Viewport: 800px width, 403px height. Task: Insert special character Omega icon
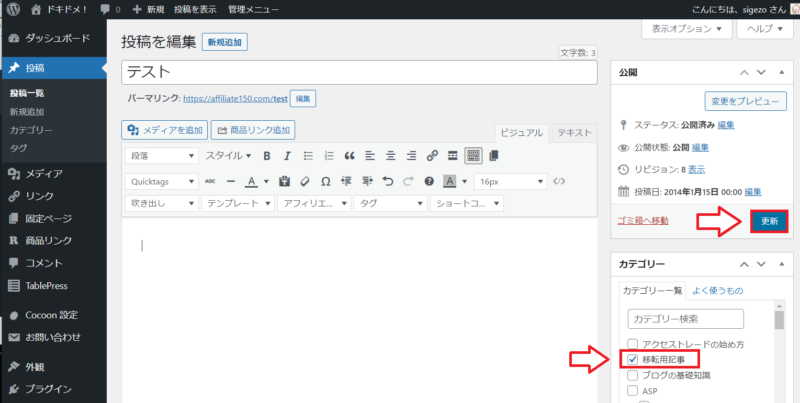coord(326,181)
